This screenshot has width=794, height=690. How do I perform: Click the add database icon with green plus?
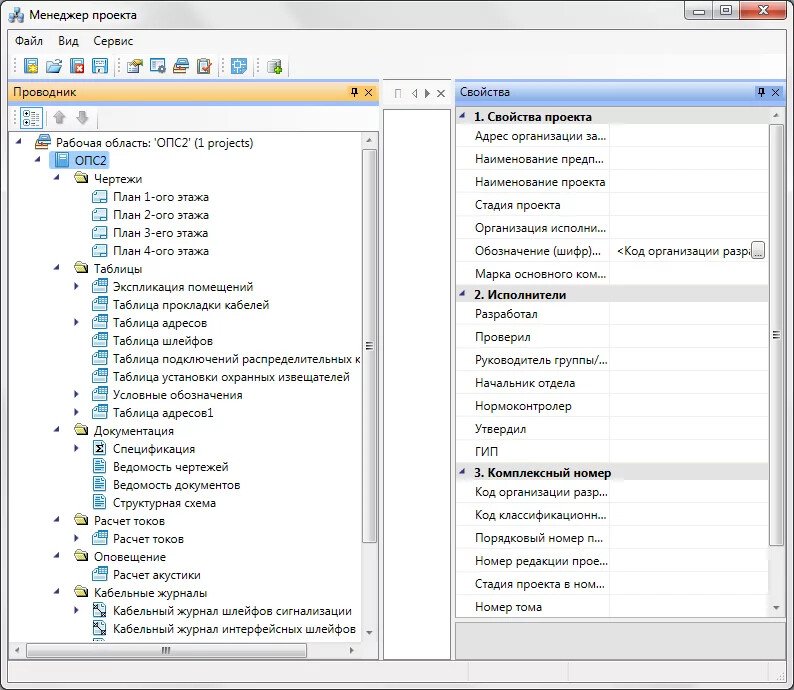[274, 67]
